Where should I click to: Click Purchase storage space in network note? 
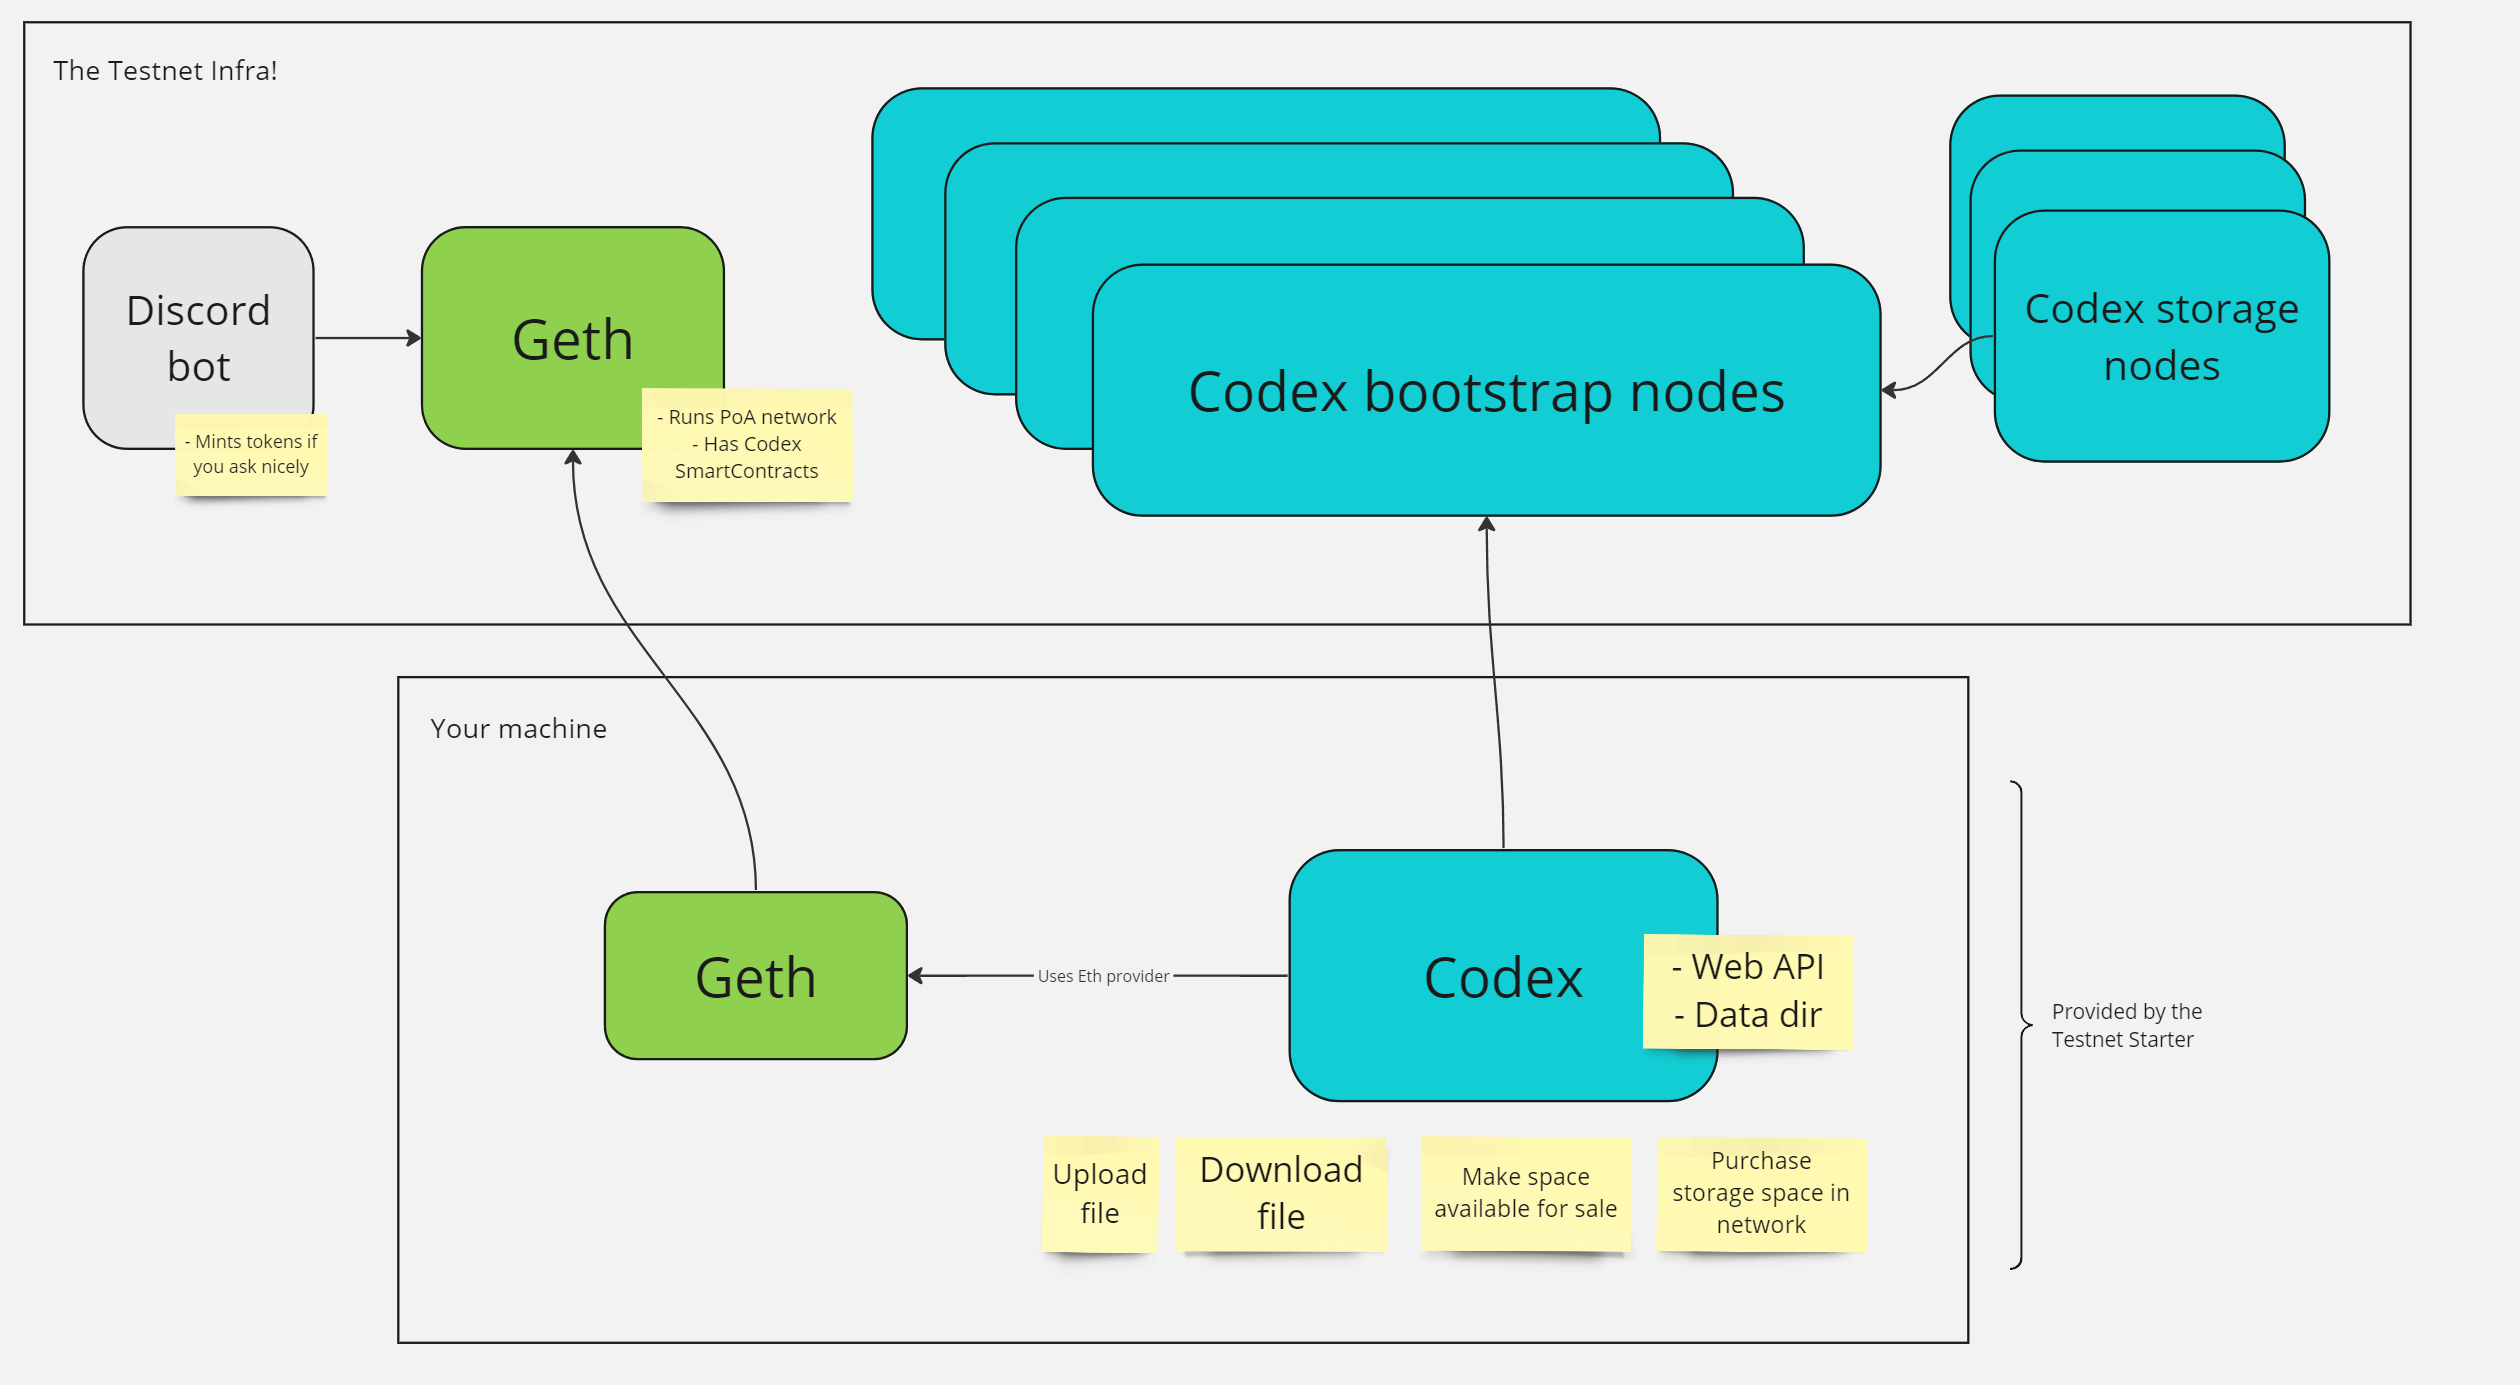(1760, 1193)
